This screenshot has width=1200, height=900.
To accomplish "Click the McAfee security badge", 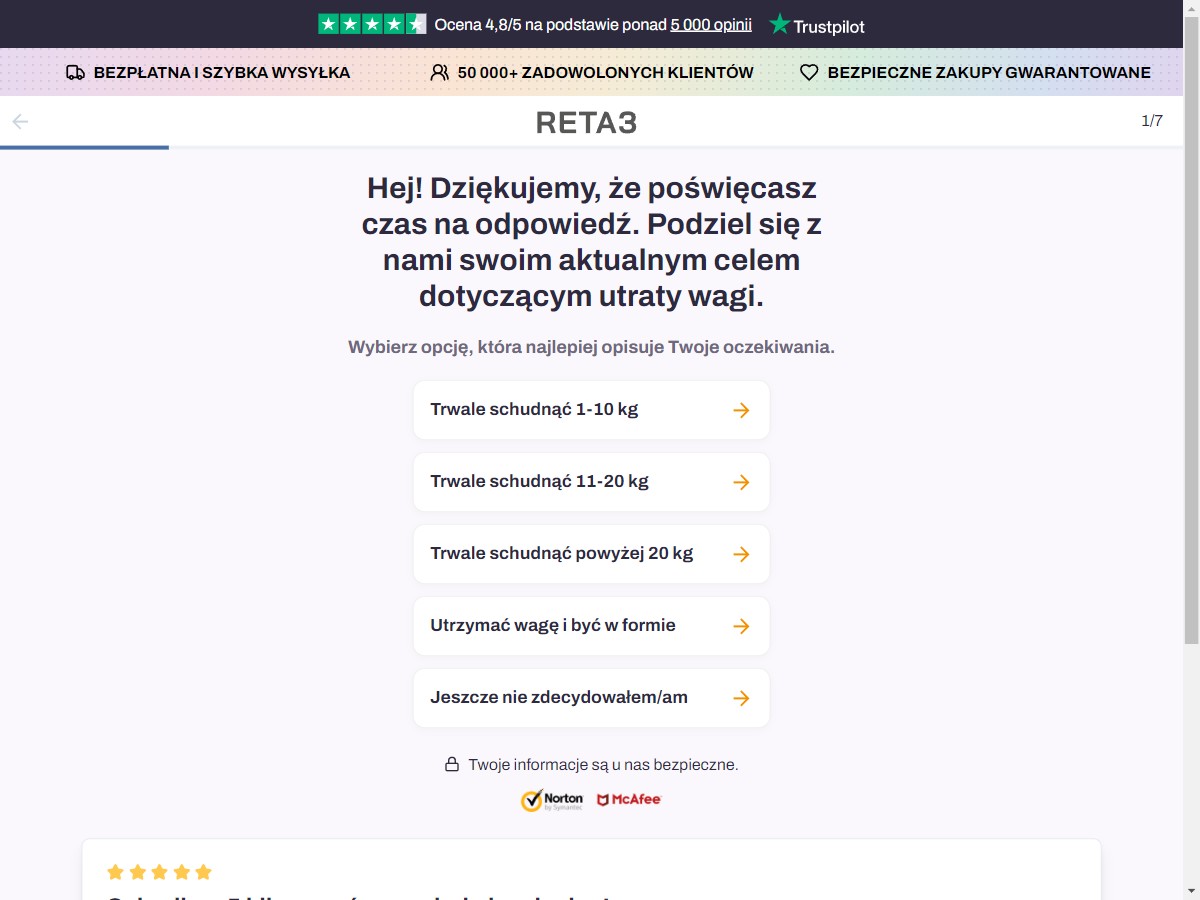I will (629, 800).
